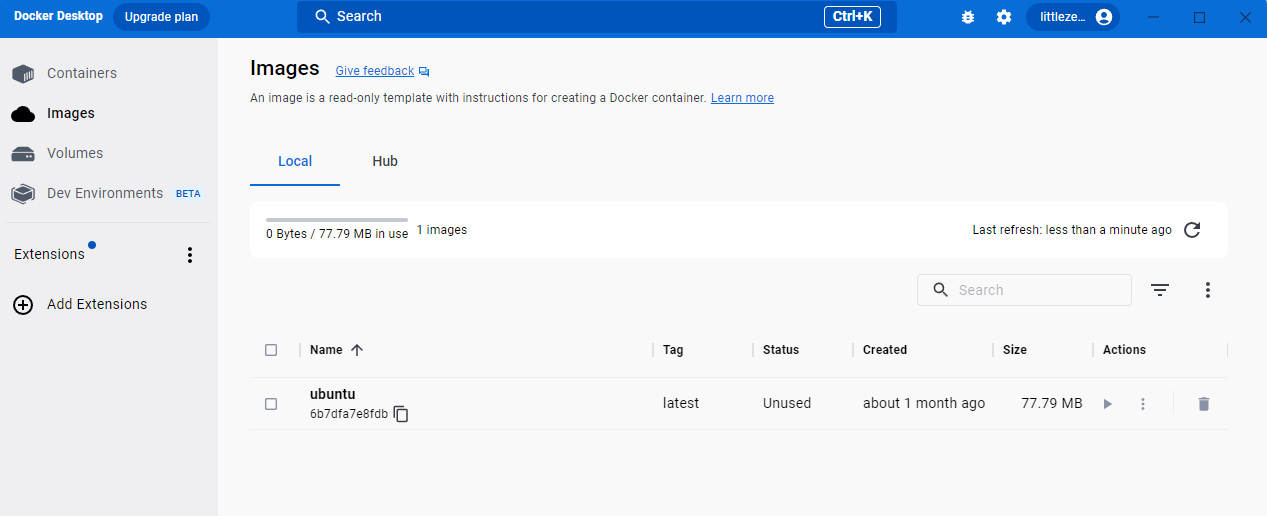This screenshot has height=516, width=1267.
Task: Click the magnifier icon in top search
Action: (x=322, y=16)
